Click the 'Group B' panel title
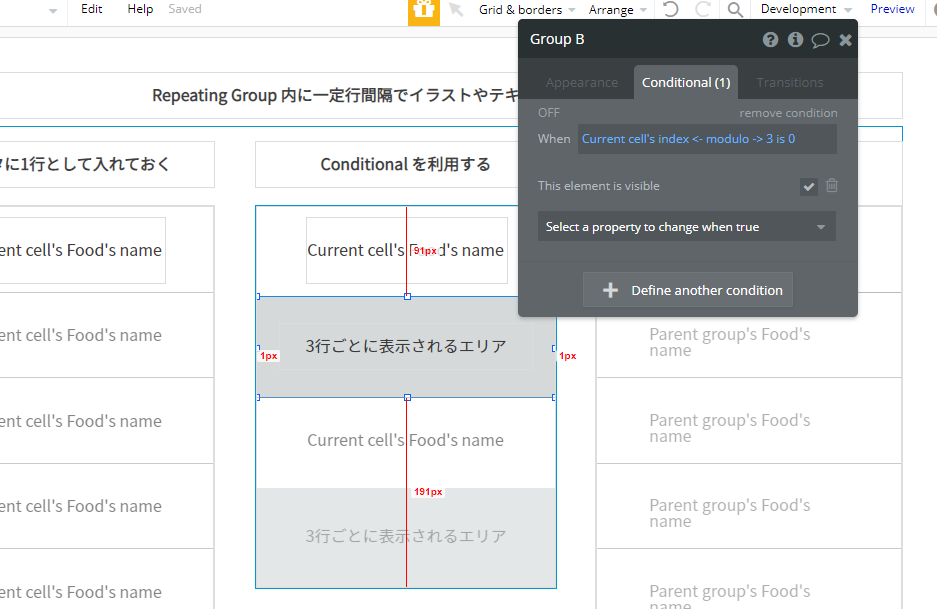The image size is (937, 609). click(557, 39)
